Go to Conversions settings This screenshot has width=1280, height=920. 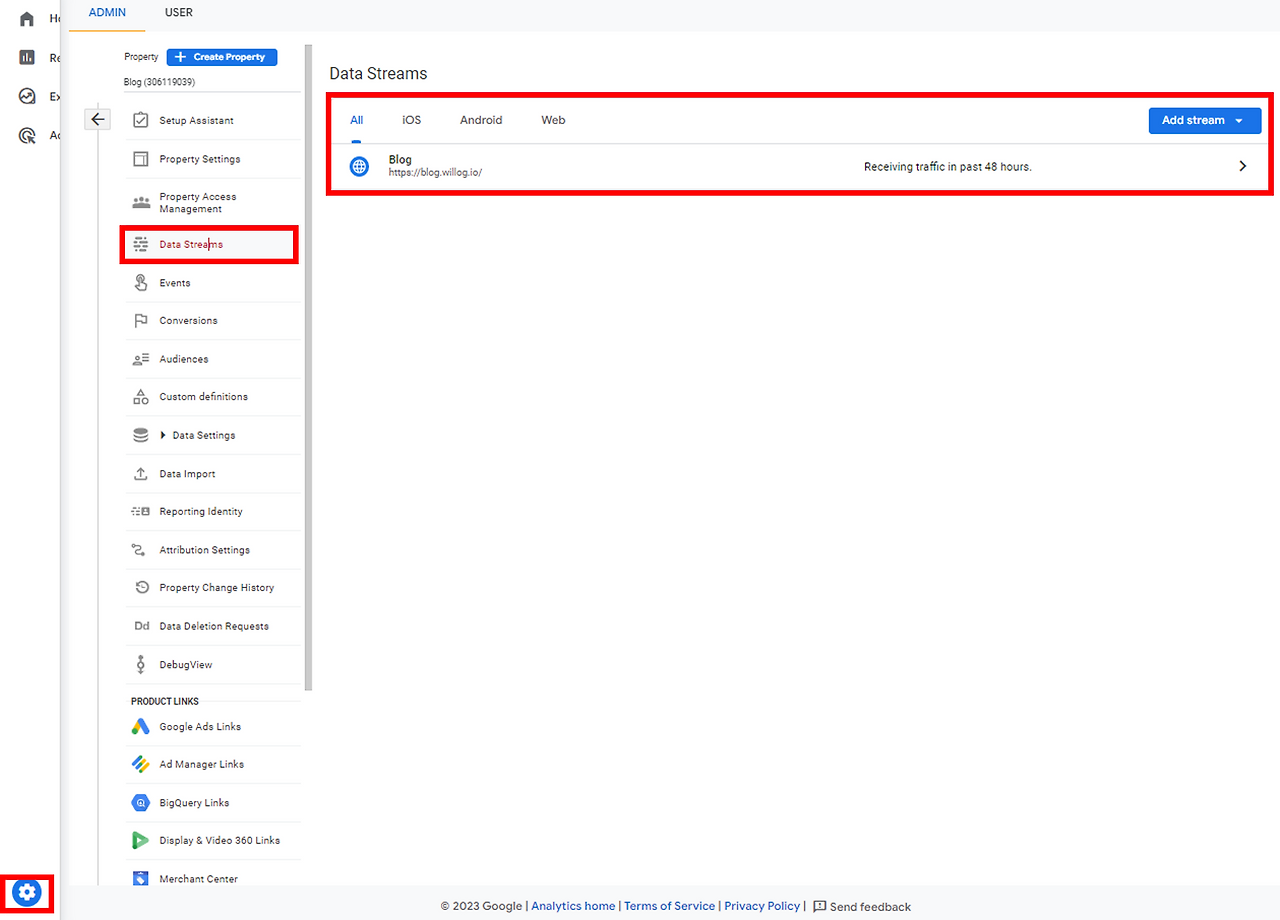[x=213, y=321]
